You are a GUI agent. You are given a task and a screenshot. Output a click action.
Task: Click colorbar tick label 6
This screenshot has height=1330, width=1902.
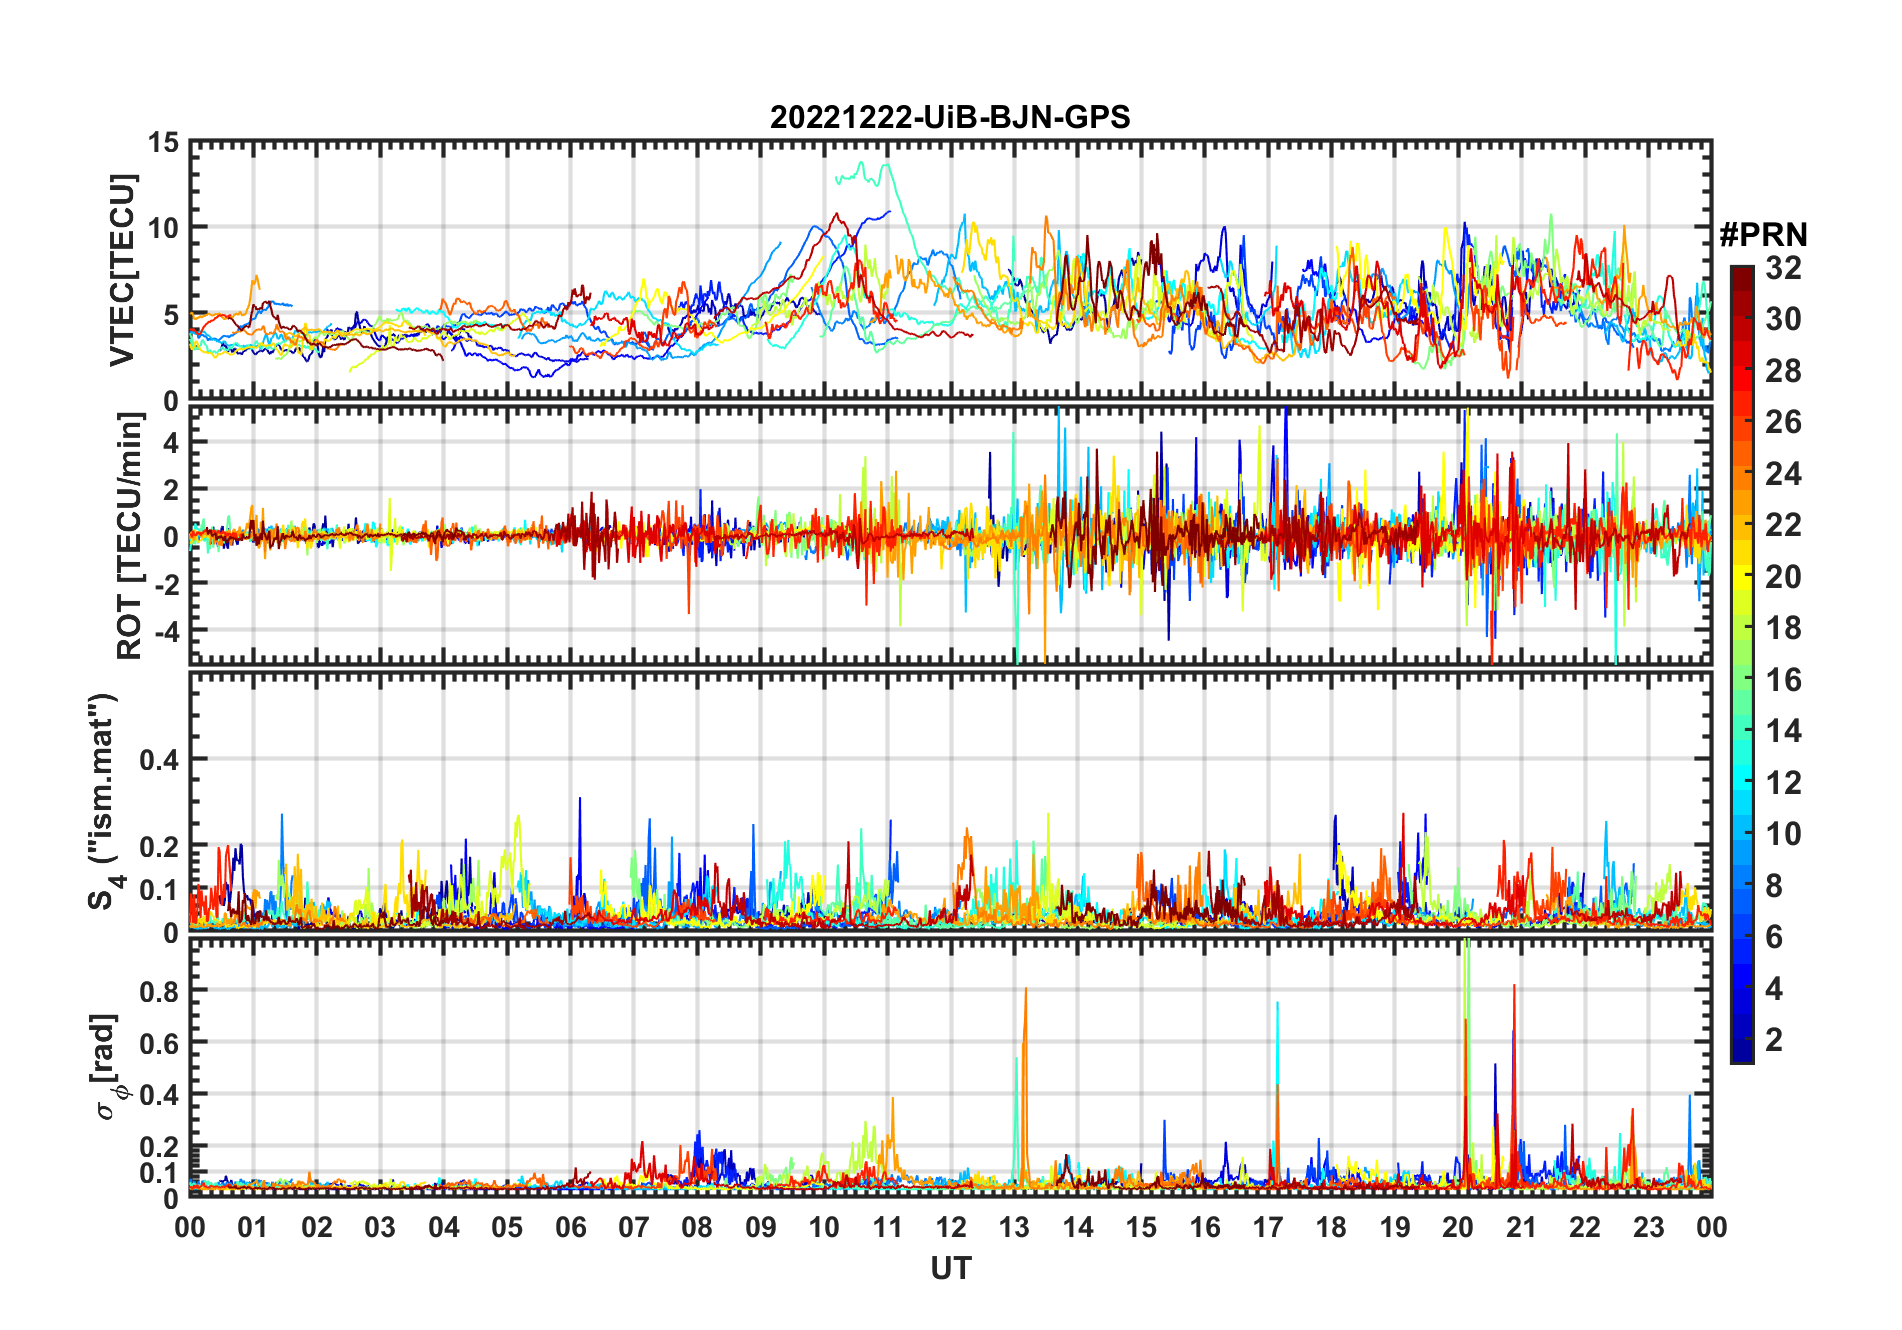[1774, 937]
